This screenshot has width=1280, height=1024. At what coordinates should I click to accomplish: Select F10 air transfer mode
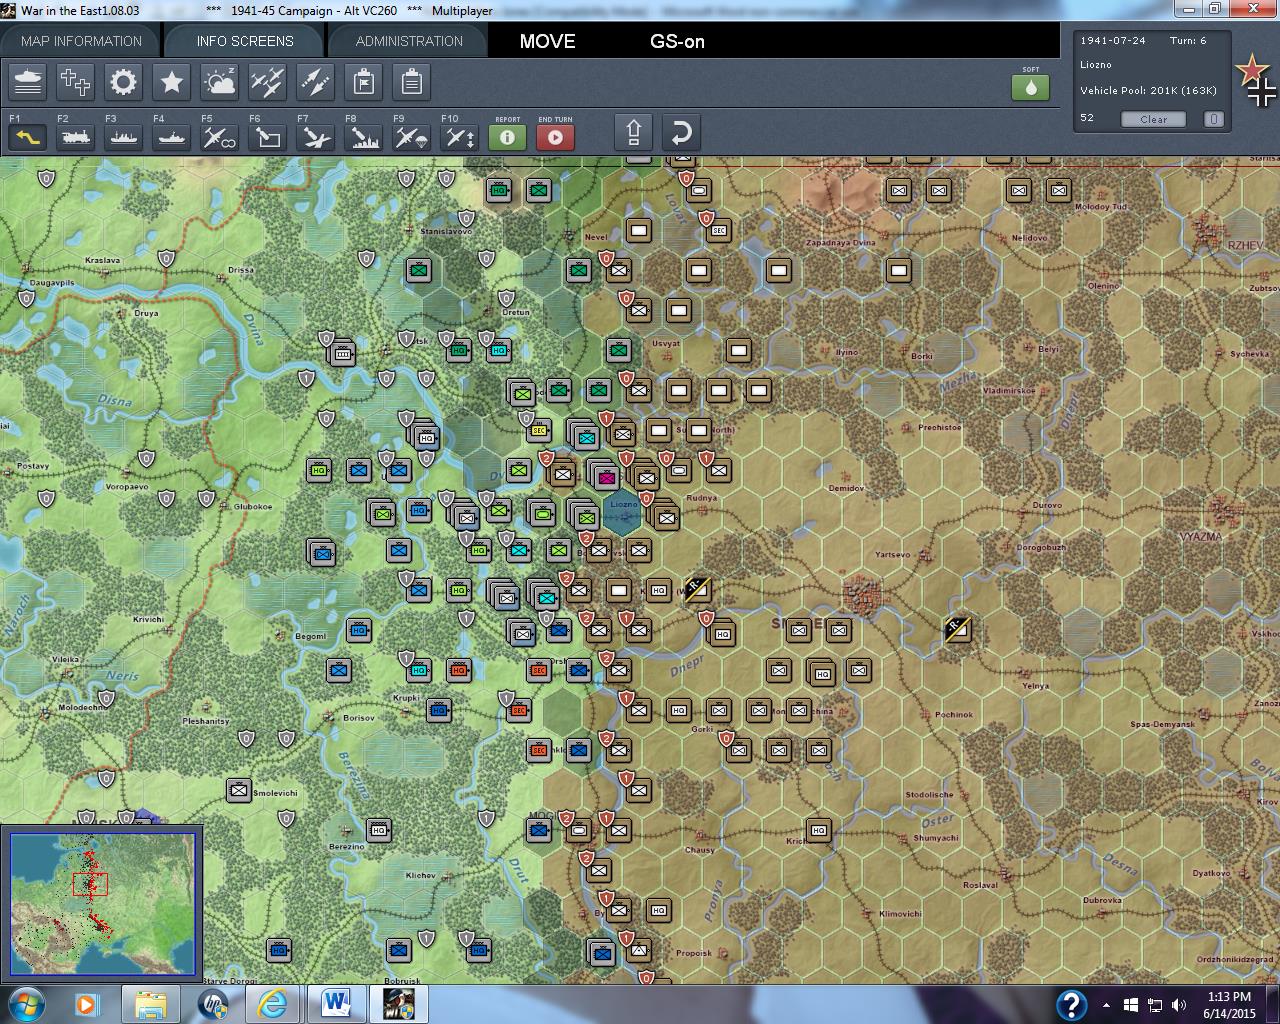pyautogui.click(x=460, y=137)
